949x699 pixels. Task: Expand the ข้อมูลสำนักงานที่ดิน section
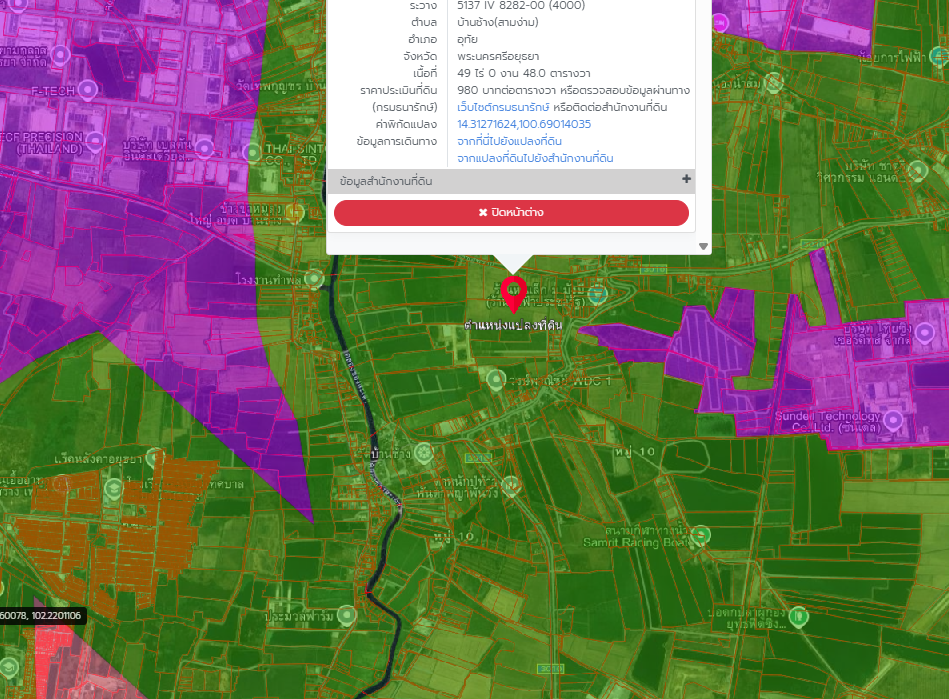click(x=511, y=181)
